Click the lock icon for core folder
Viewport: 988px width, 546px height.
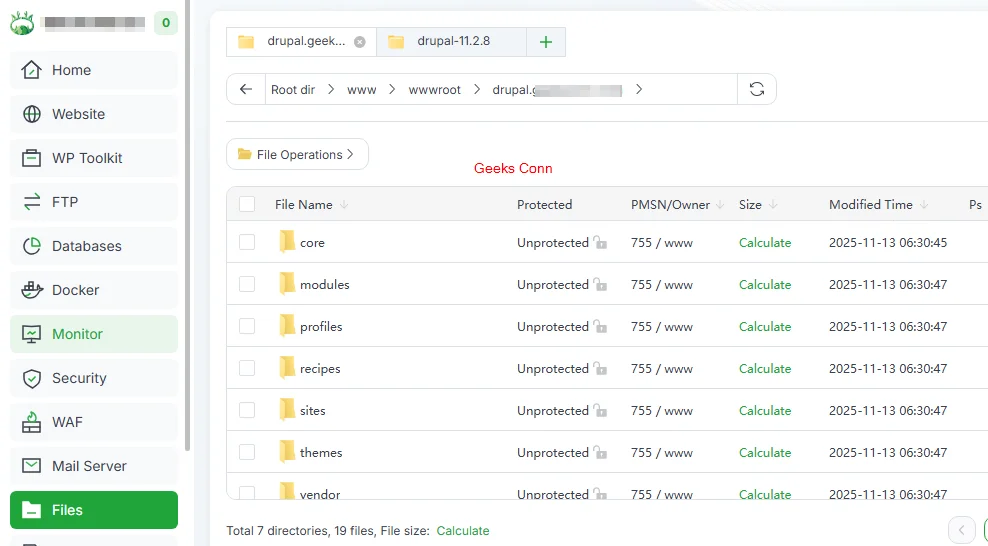pyautogui.click(x=600, y=243)
